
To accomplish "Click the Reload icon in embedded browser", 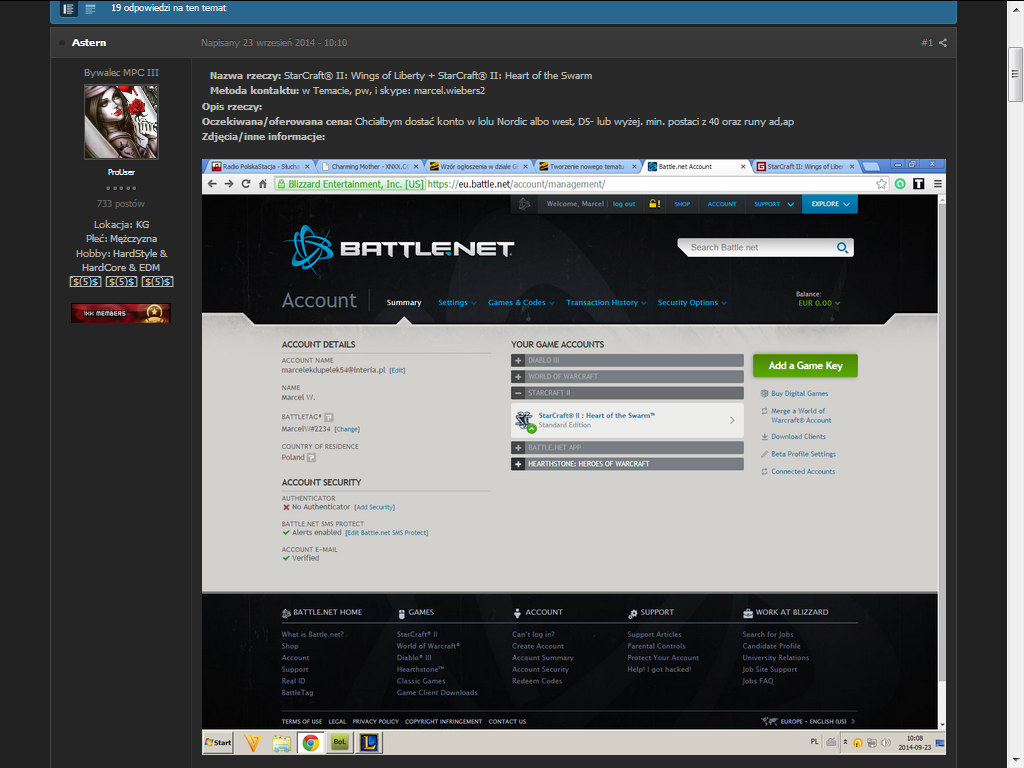I will pos(246,184).
